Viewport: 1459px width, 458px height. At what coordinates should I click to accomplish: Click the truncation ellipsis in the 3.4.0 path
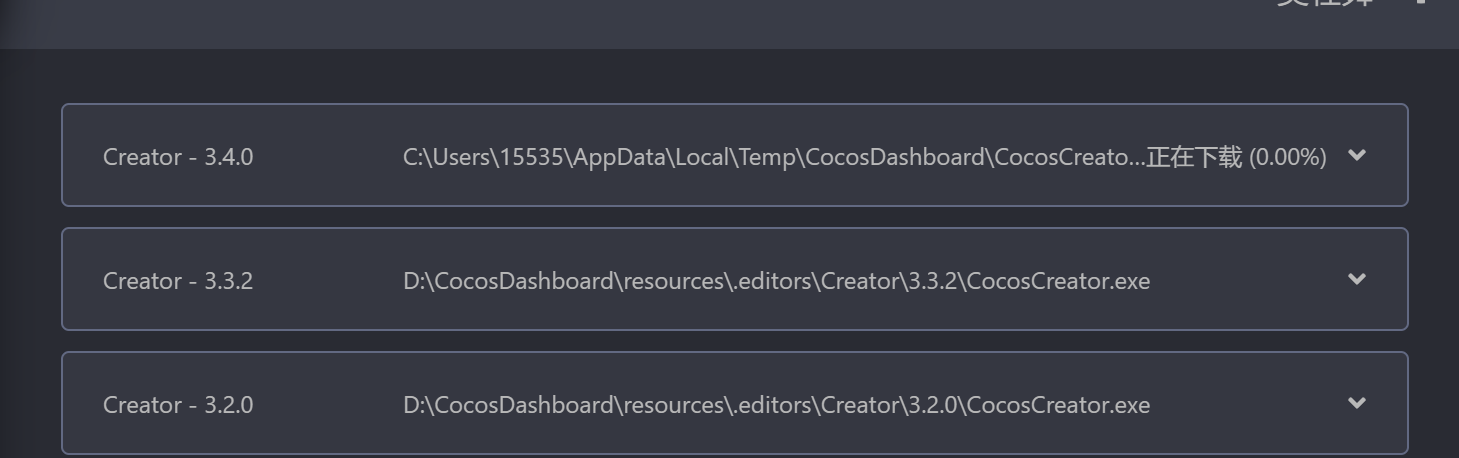[1136, 159]
